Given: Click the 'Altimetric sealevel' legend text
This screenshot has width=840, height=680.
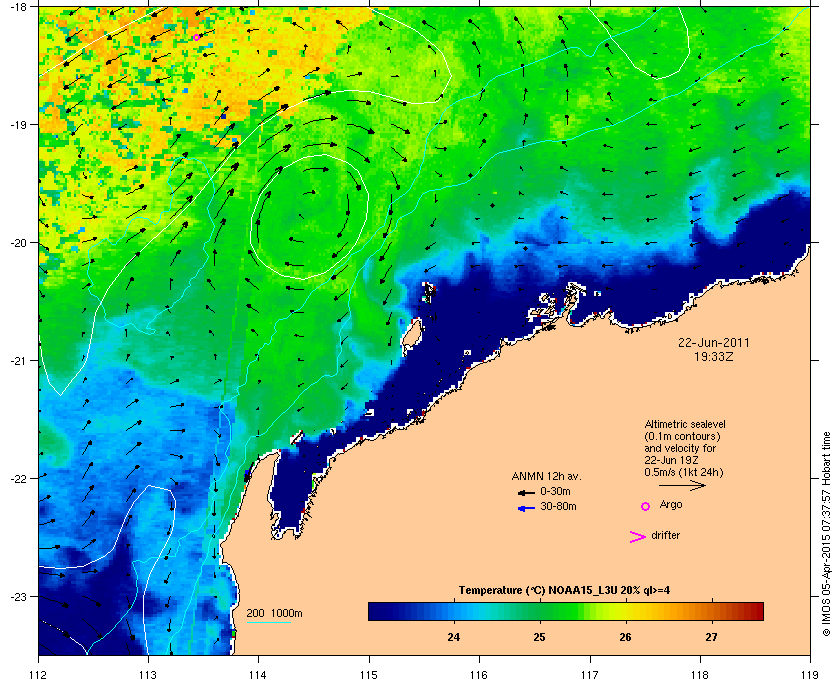Looking at the screenshot, I should point(685,424).
